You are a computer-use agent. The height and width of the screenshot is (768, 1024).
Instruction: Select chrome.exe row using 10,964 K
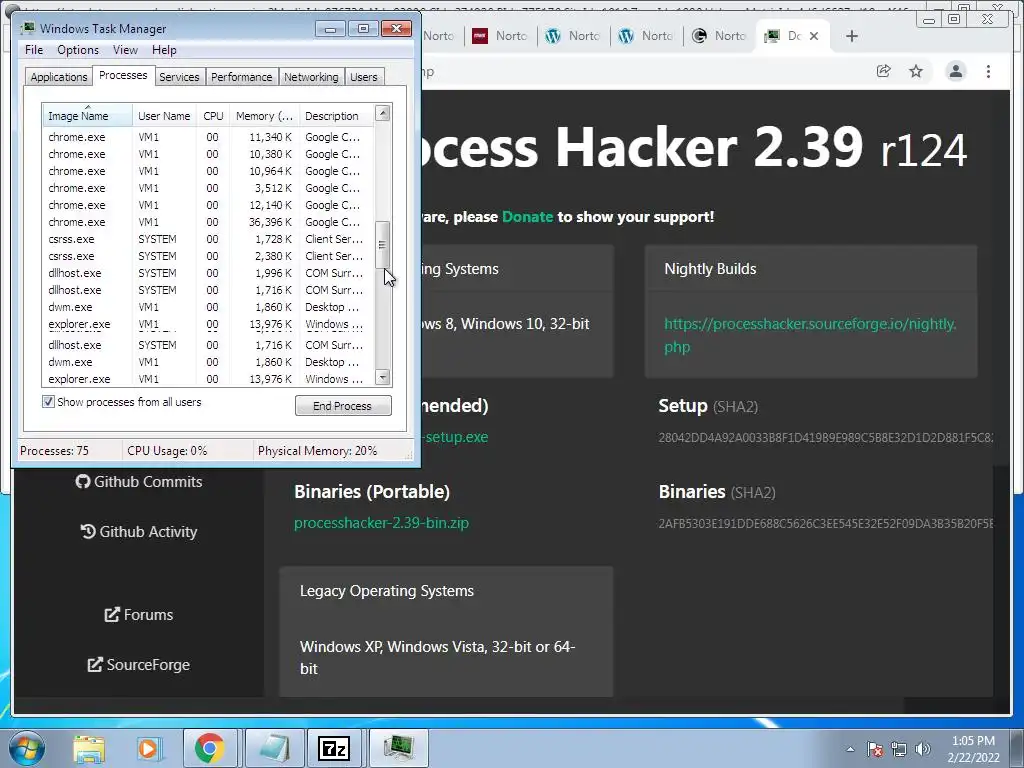(208, 171)
